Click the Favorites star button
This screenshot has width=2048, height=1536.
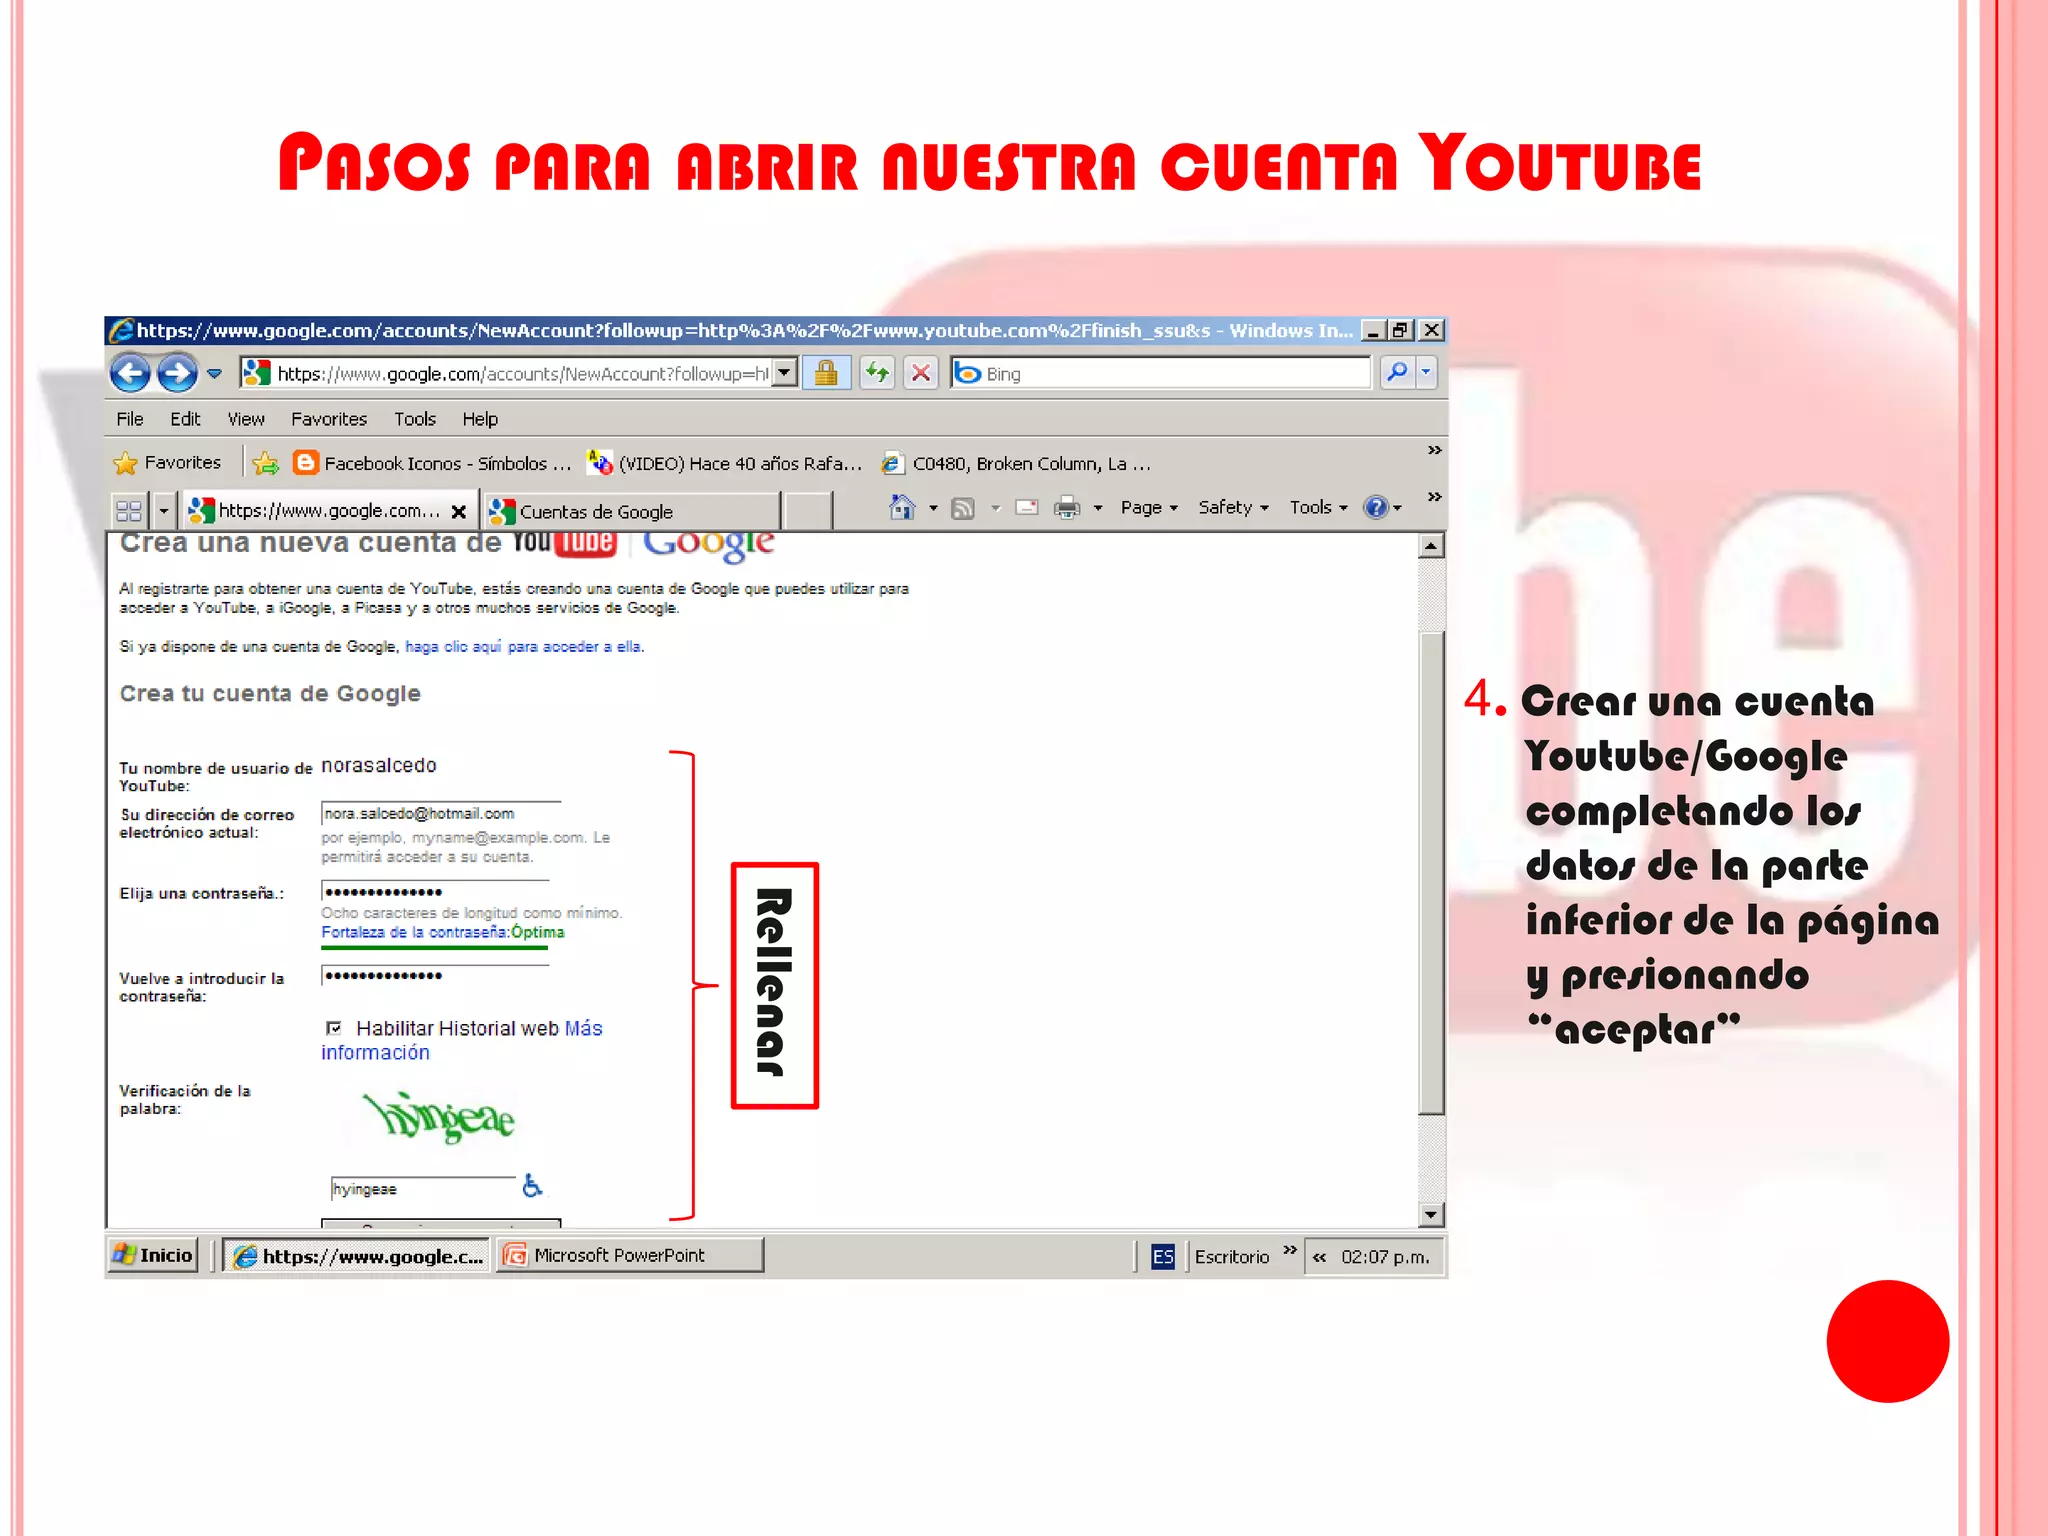pyautogui.click(x=167, y=463)
